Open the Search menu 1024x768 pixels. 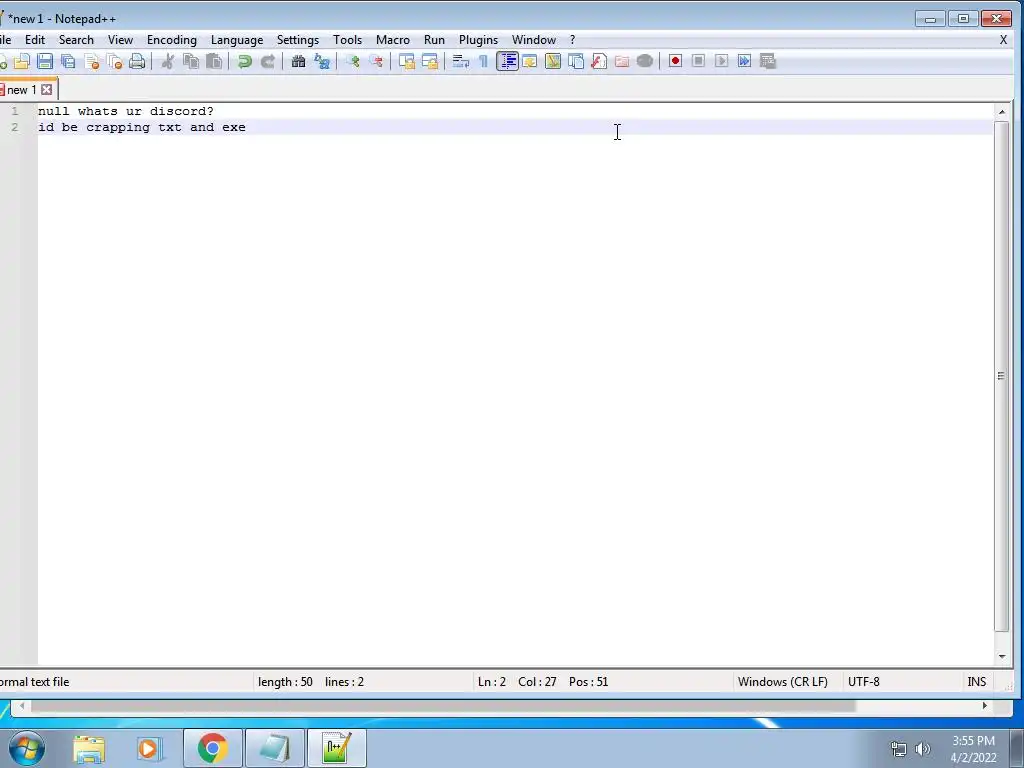pos(76,40)
